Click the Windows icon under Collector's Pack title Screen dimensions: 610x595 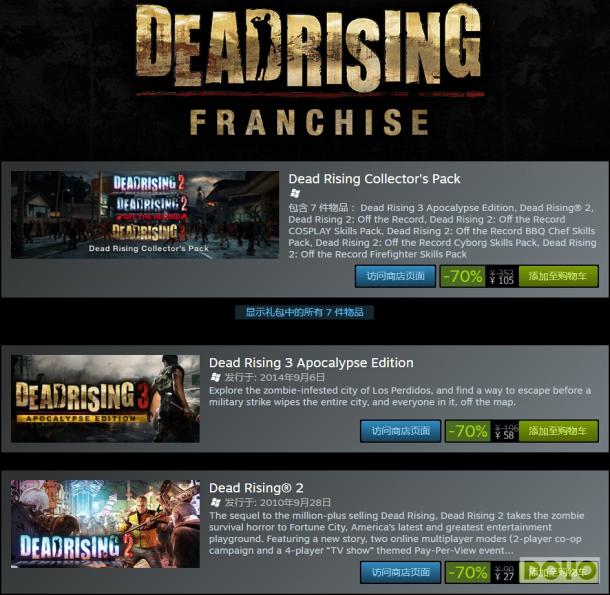coord(295,193)
